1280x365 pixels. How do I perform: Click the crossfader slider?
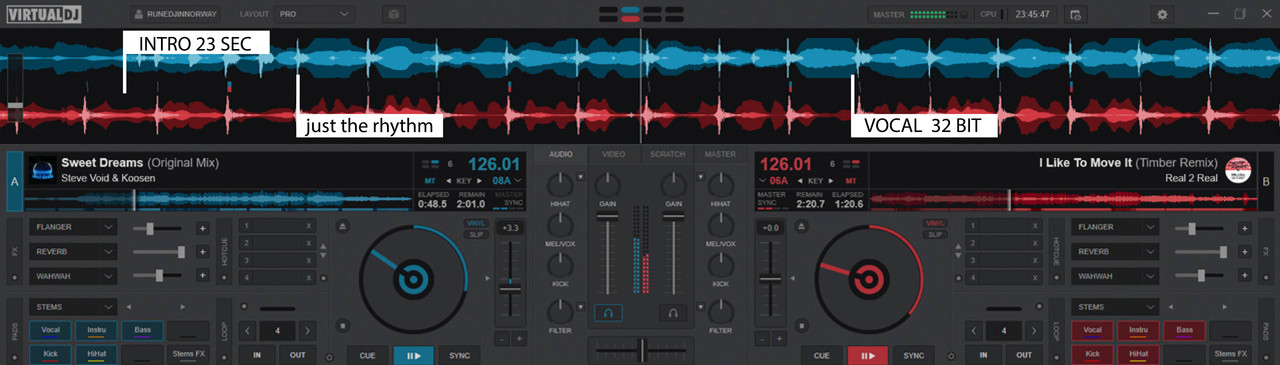pos(641,346)
